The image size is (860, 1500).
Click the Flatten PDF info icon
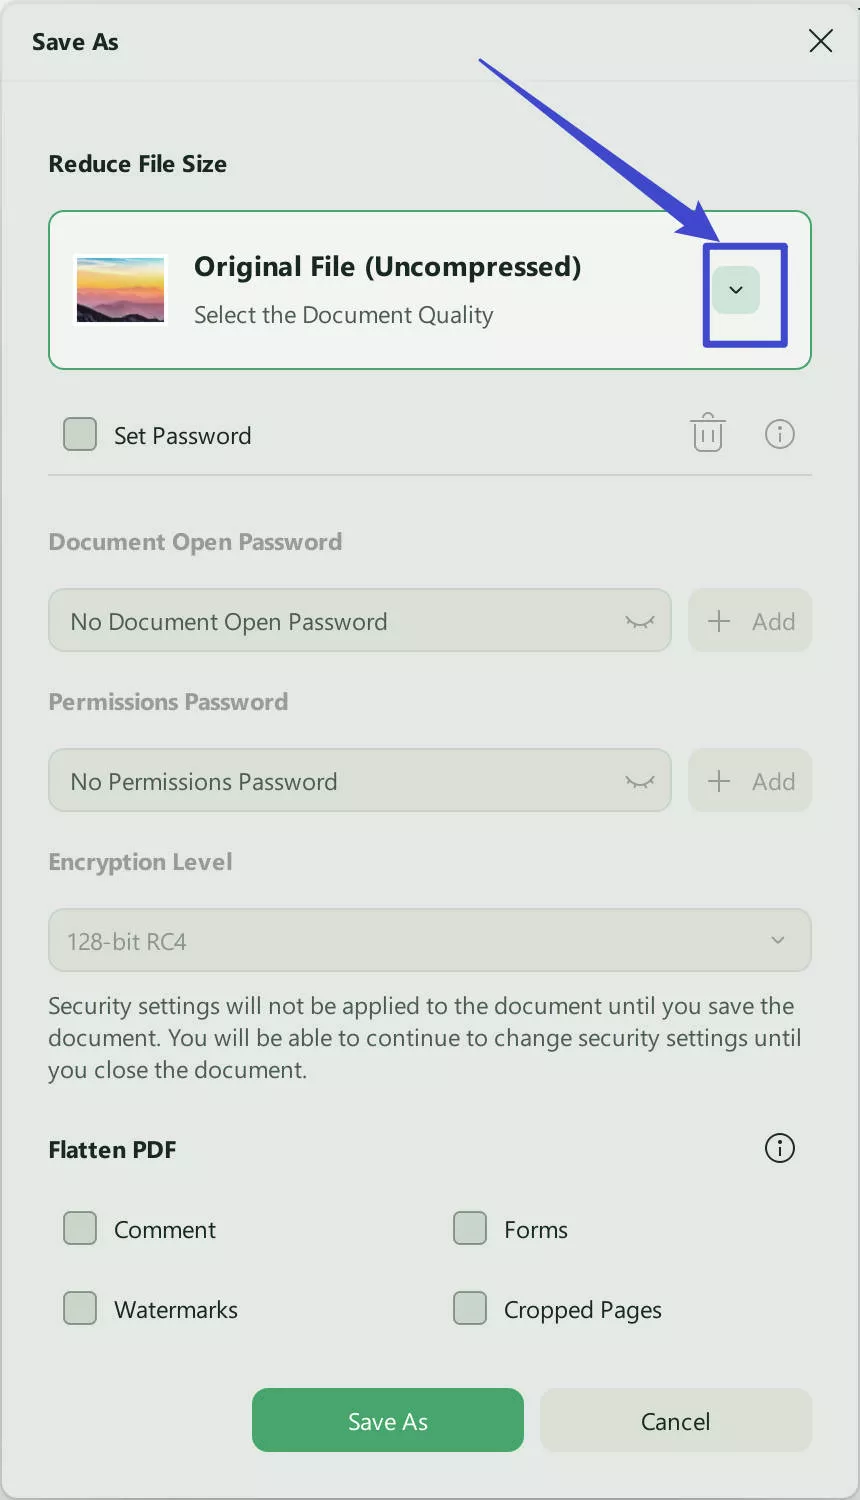pos(779,1148)
